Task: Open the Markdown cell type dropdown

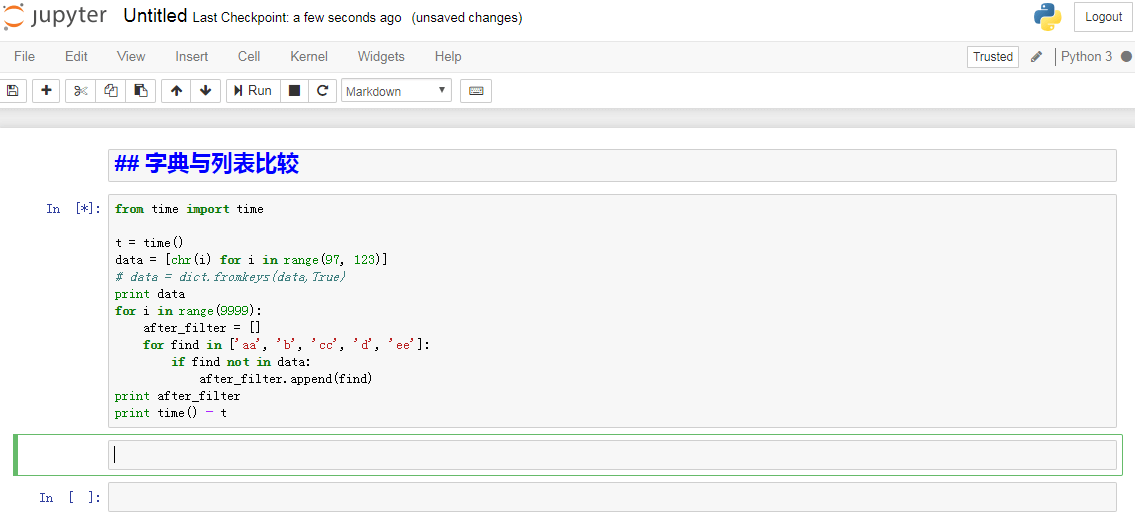Action: click(x=396, y=91)
